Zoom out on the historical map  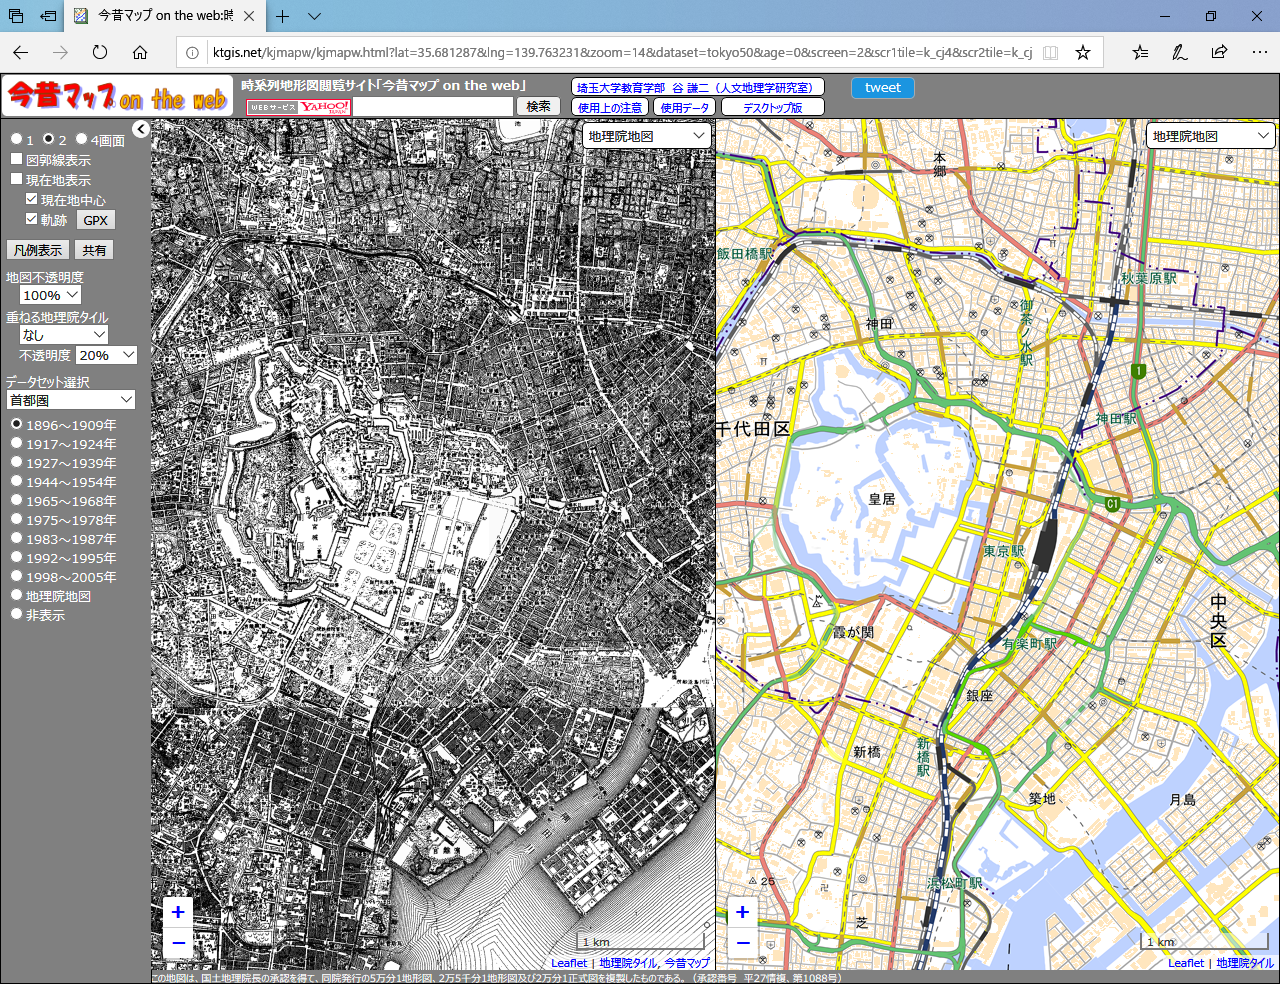[x=177, y=941]
